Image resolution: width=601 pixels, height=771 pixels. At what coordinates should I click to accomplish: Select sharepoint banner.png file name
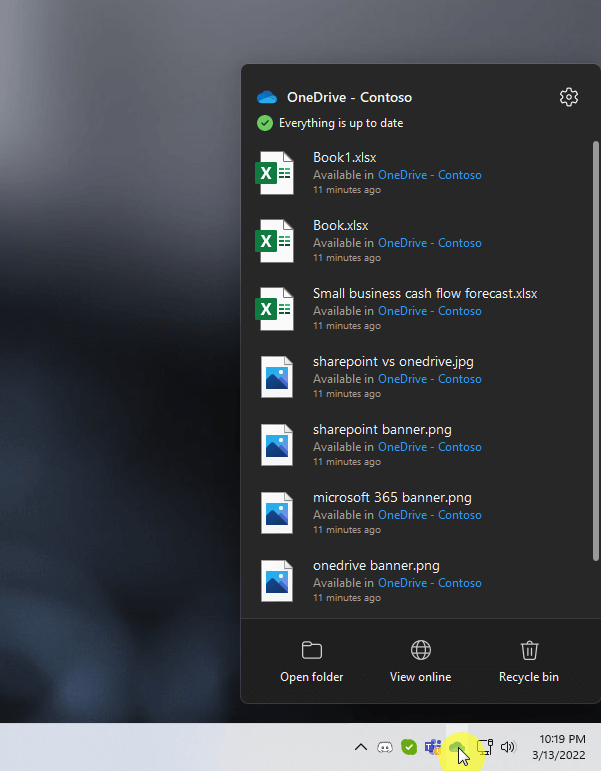382,429
